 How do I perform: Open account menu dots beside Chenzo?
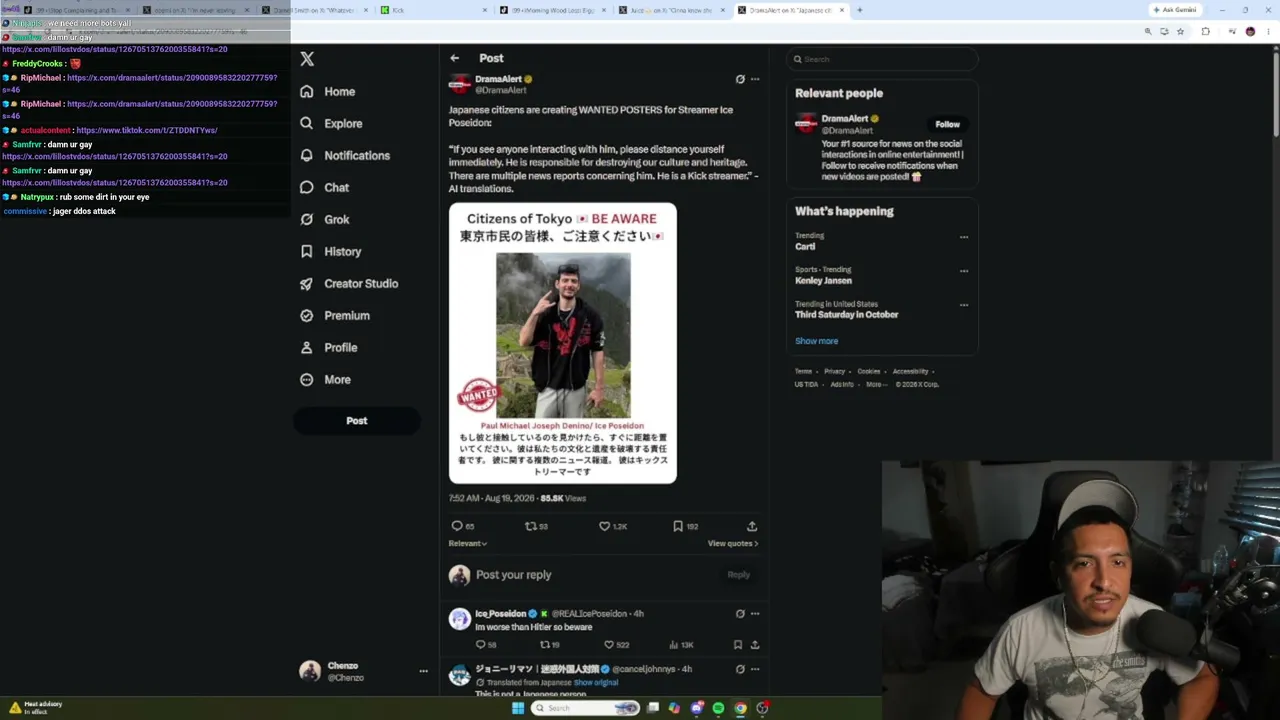coord(423,671)
